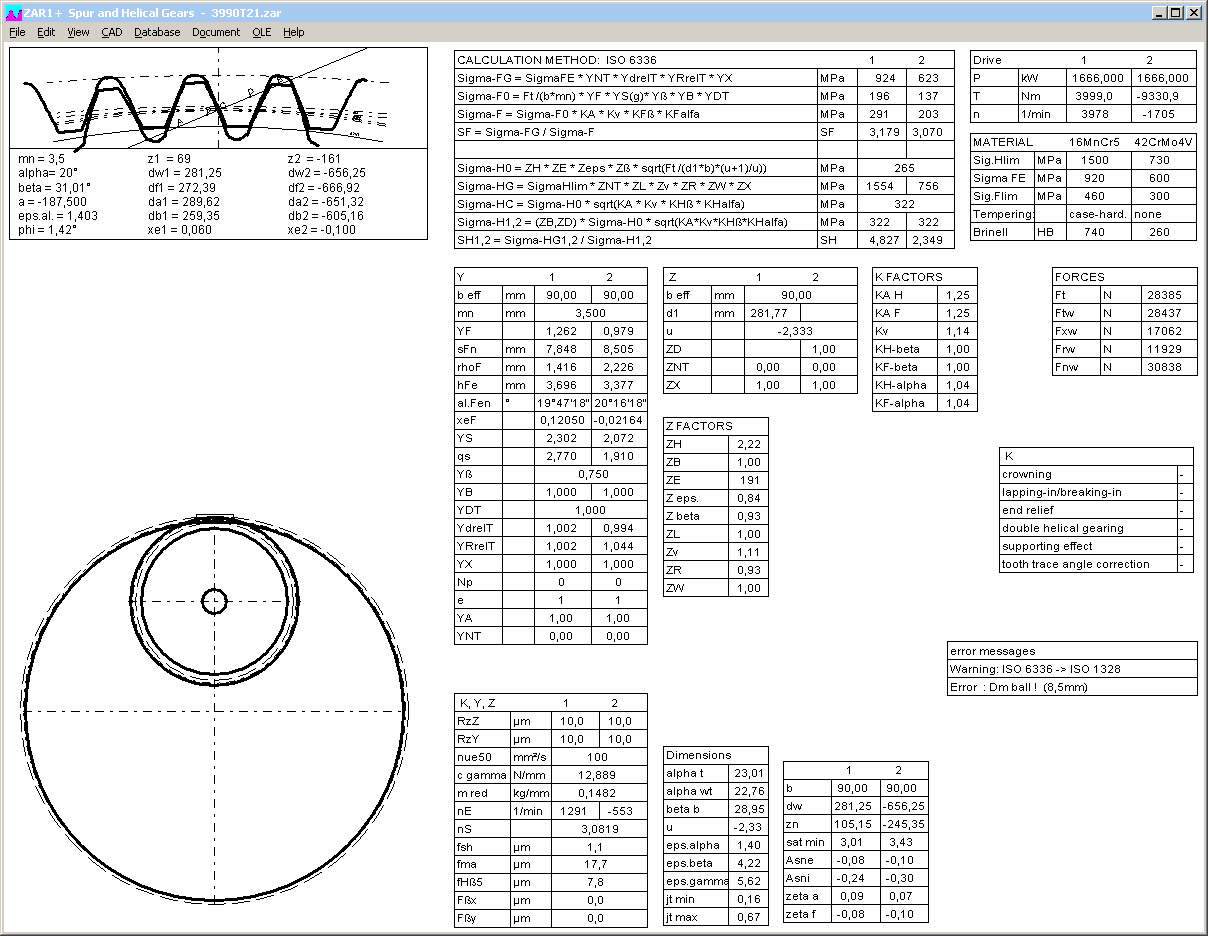Open the Database menu
This screenshot has width=1208, height=936.
click(157, 32)
